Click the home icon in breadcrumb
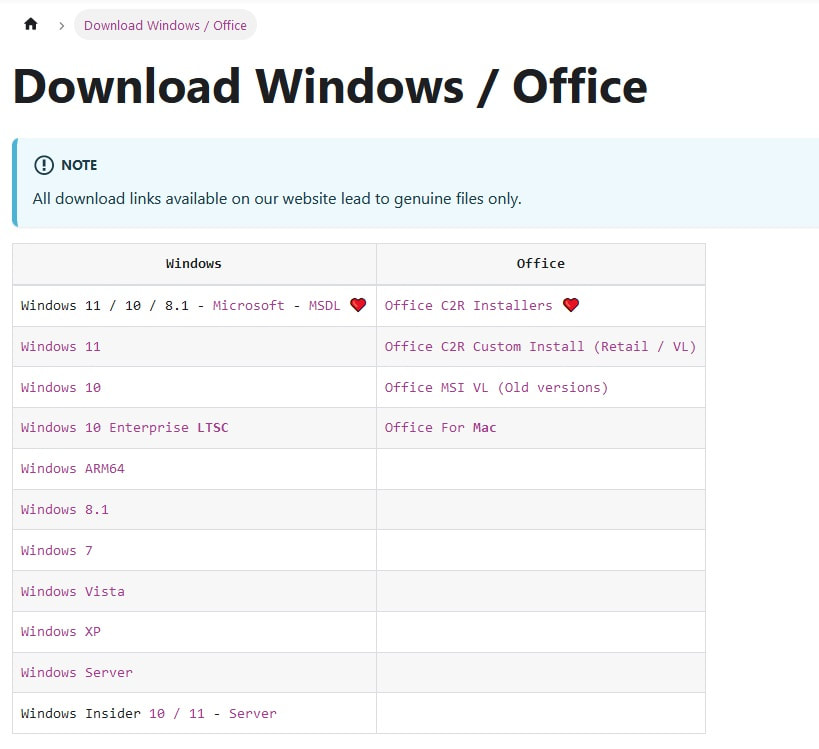This screenshot has height=749, width=819. click(31, 25)
